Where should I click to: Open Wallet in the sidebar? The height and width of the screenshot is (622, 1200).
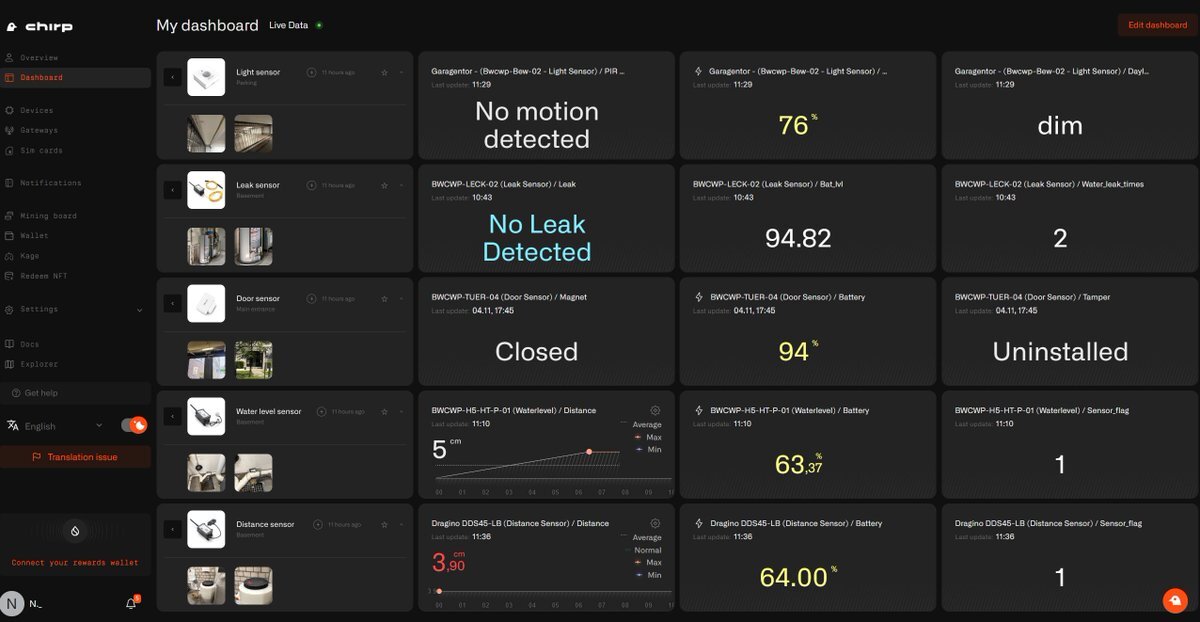[76, 236]
